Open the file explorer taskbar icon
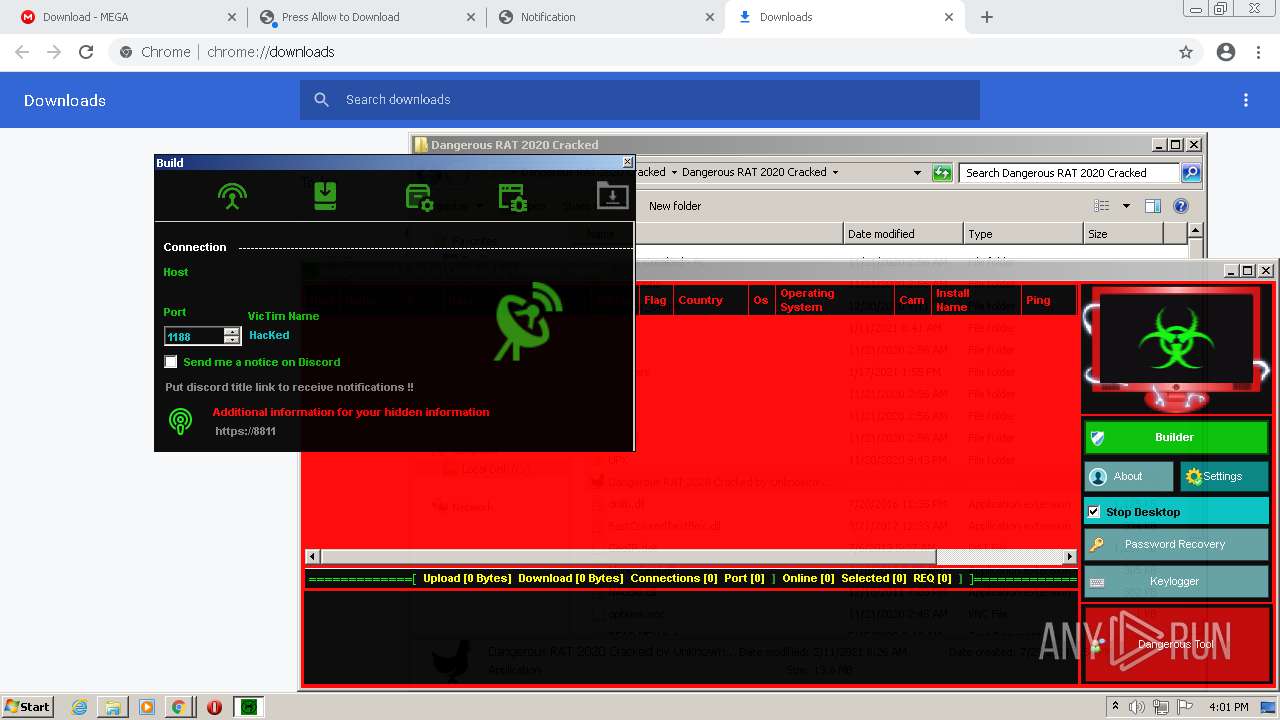Image resolution: width=1280 pixels, height=720 pixels. pos(113,707)
